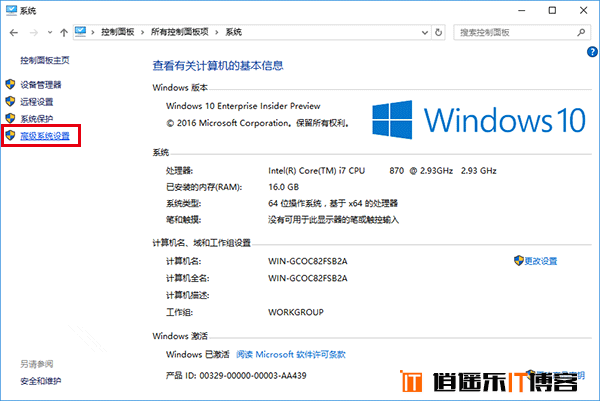The height and width of the screenshot is (401, 600).
Task: Go back with the back arrow
Action: [14, 33]
